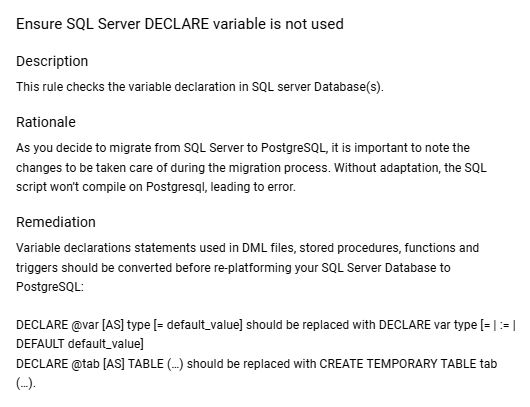530x407 pixels.
Task: Click the sentence 'This rule checks the variable declaration'
Action: click(x=127, y=87)
